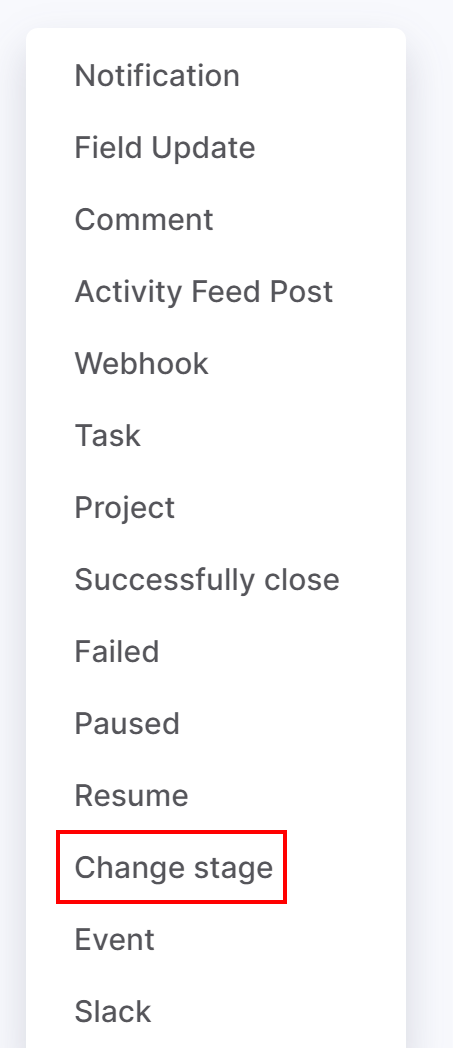Choose the Slack integration action
The width and height of the screenshot is (453, 1048).
coord(113,1013)
